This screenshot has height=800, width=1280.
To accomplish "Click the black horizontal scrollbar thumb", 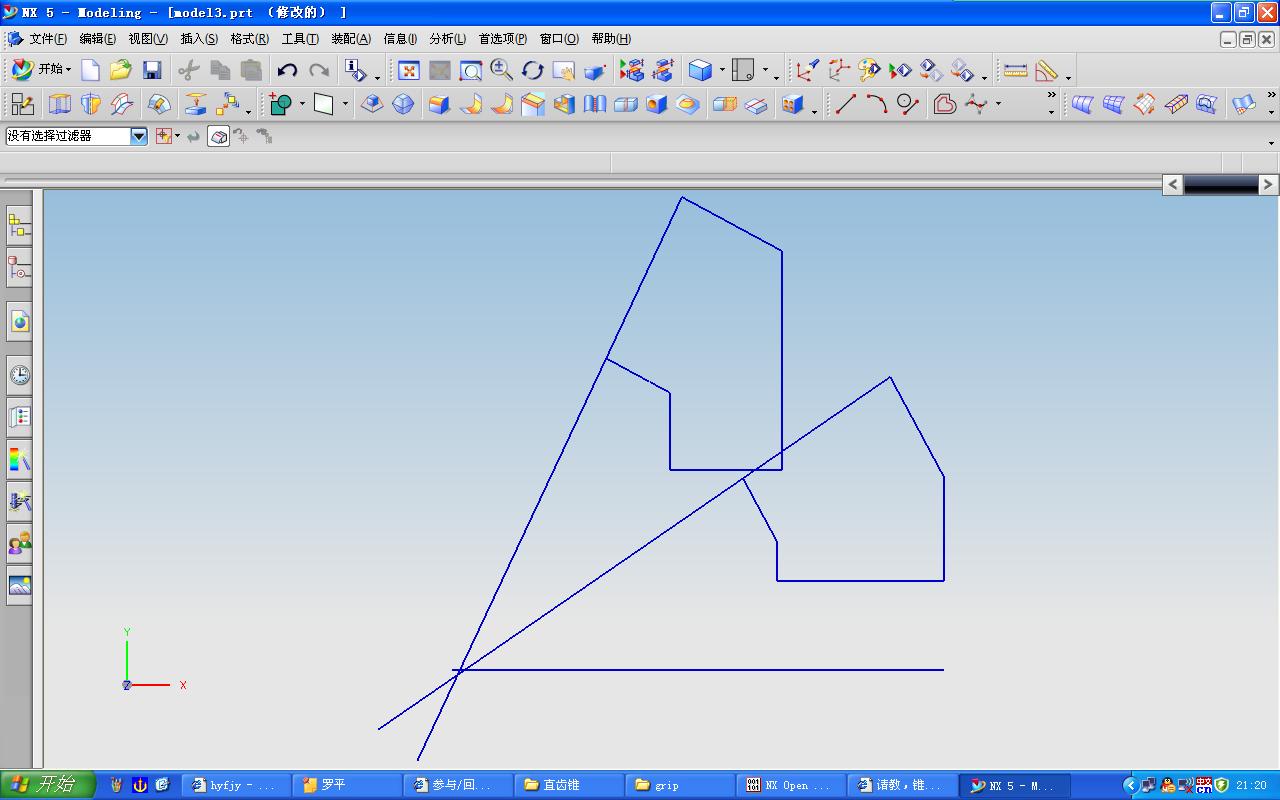I will point(1220,184).
